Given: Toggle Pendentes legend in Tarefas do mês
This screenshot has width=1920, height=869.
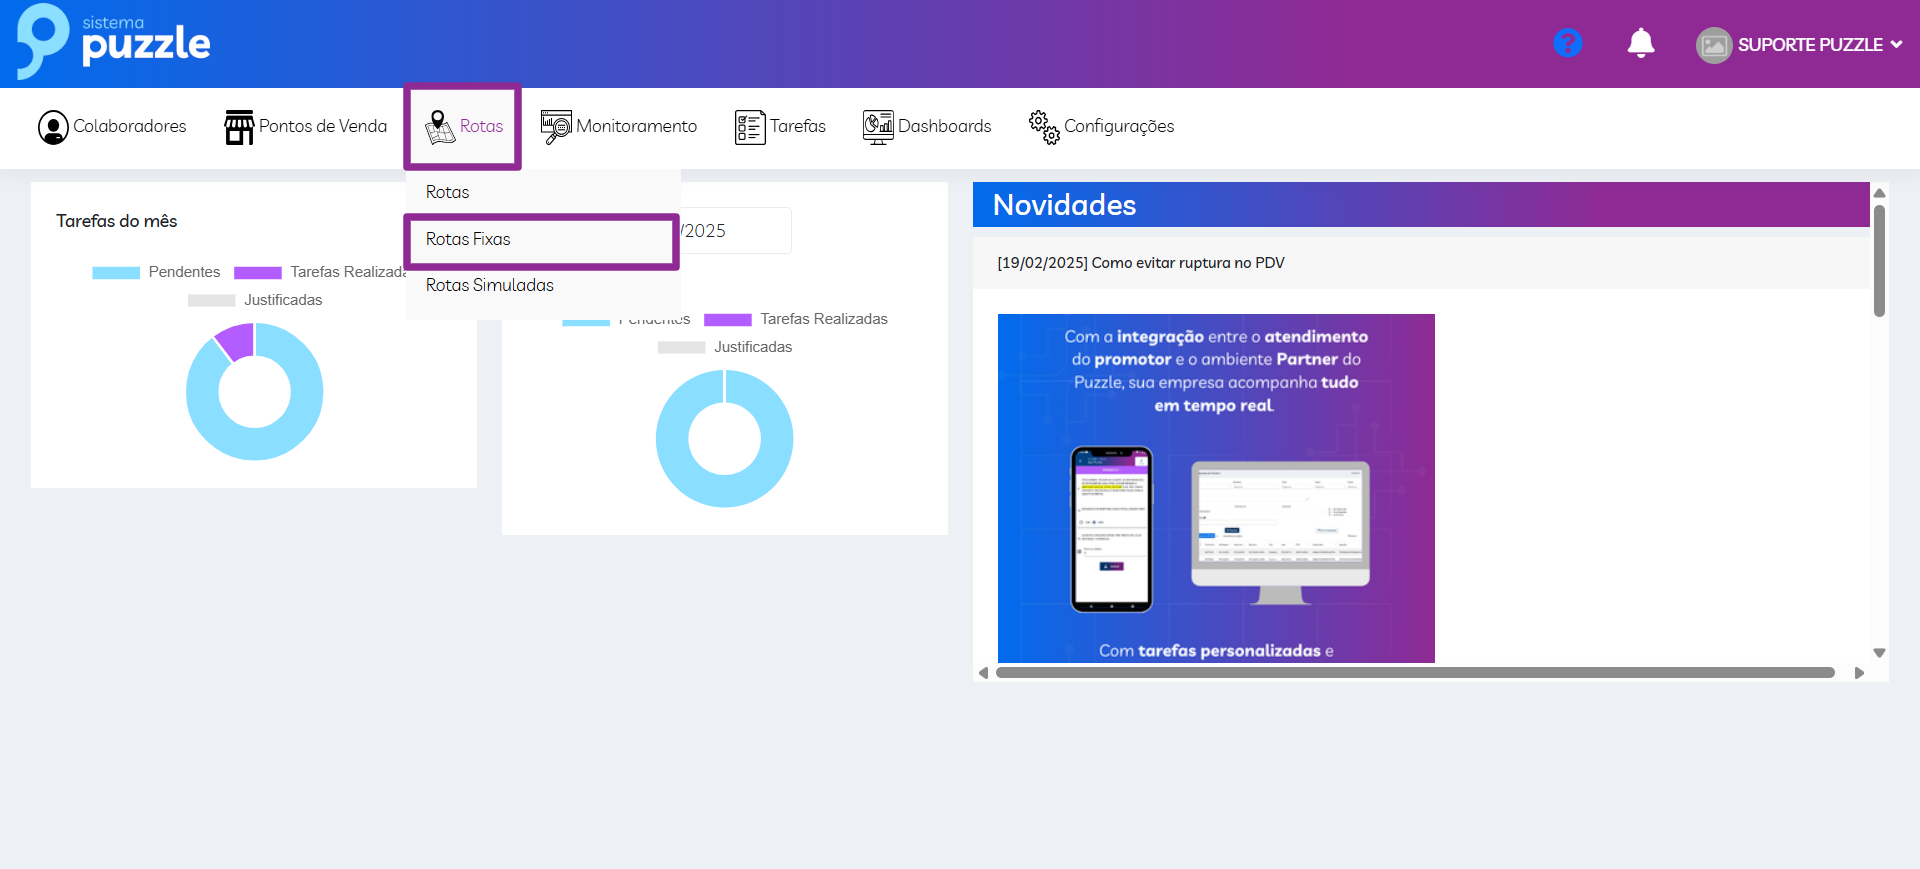Looking at the screenshot, I should pos(156,272).
